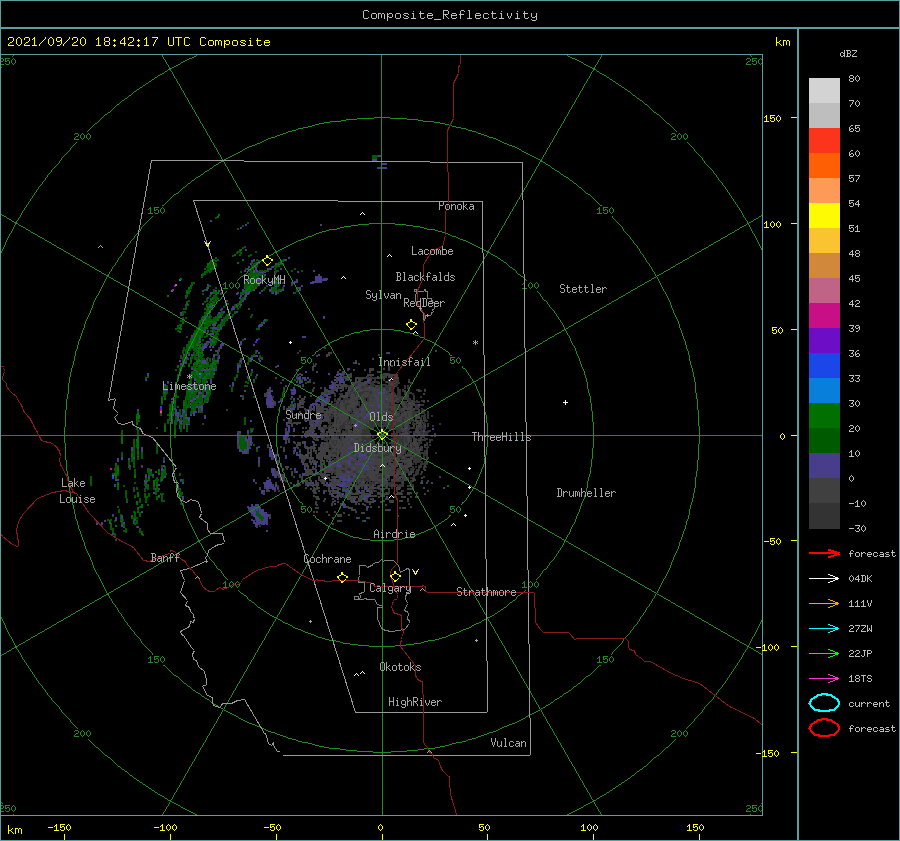This screenshot has width=900, height=841.
Task: Click the Vulcan city label
Action: tap(509, 743)
